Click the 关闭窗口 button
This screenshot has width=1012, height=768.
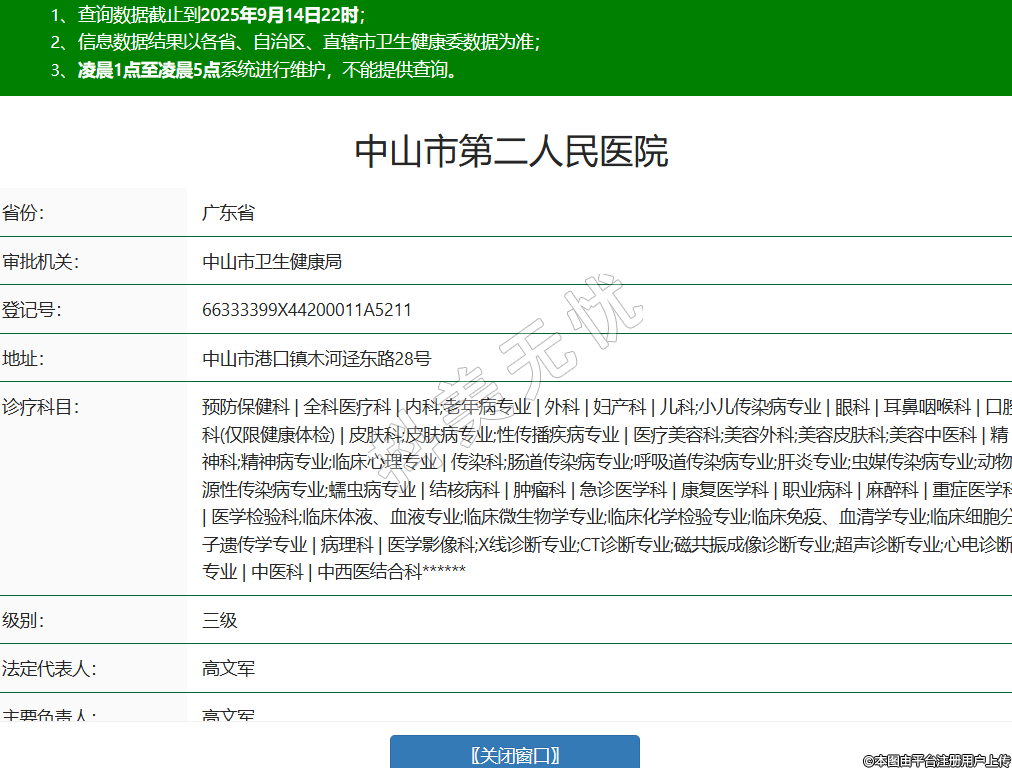coord(514,754)
